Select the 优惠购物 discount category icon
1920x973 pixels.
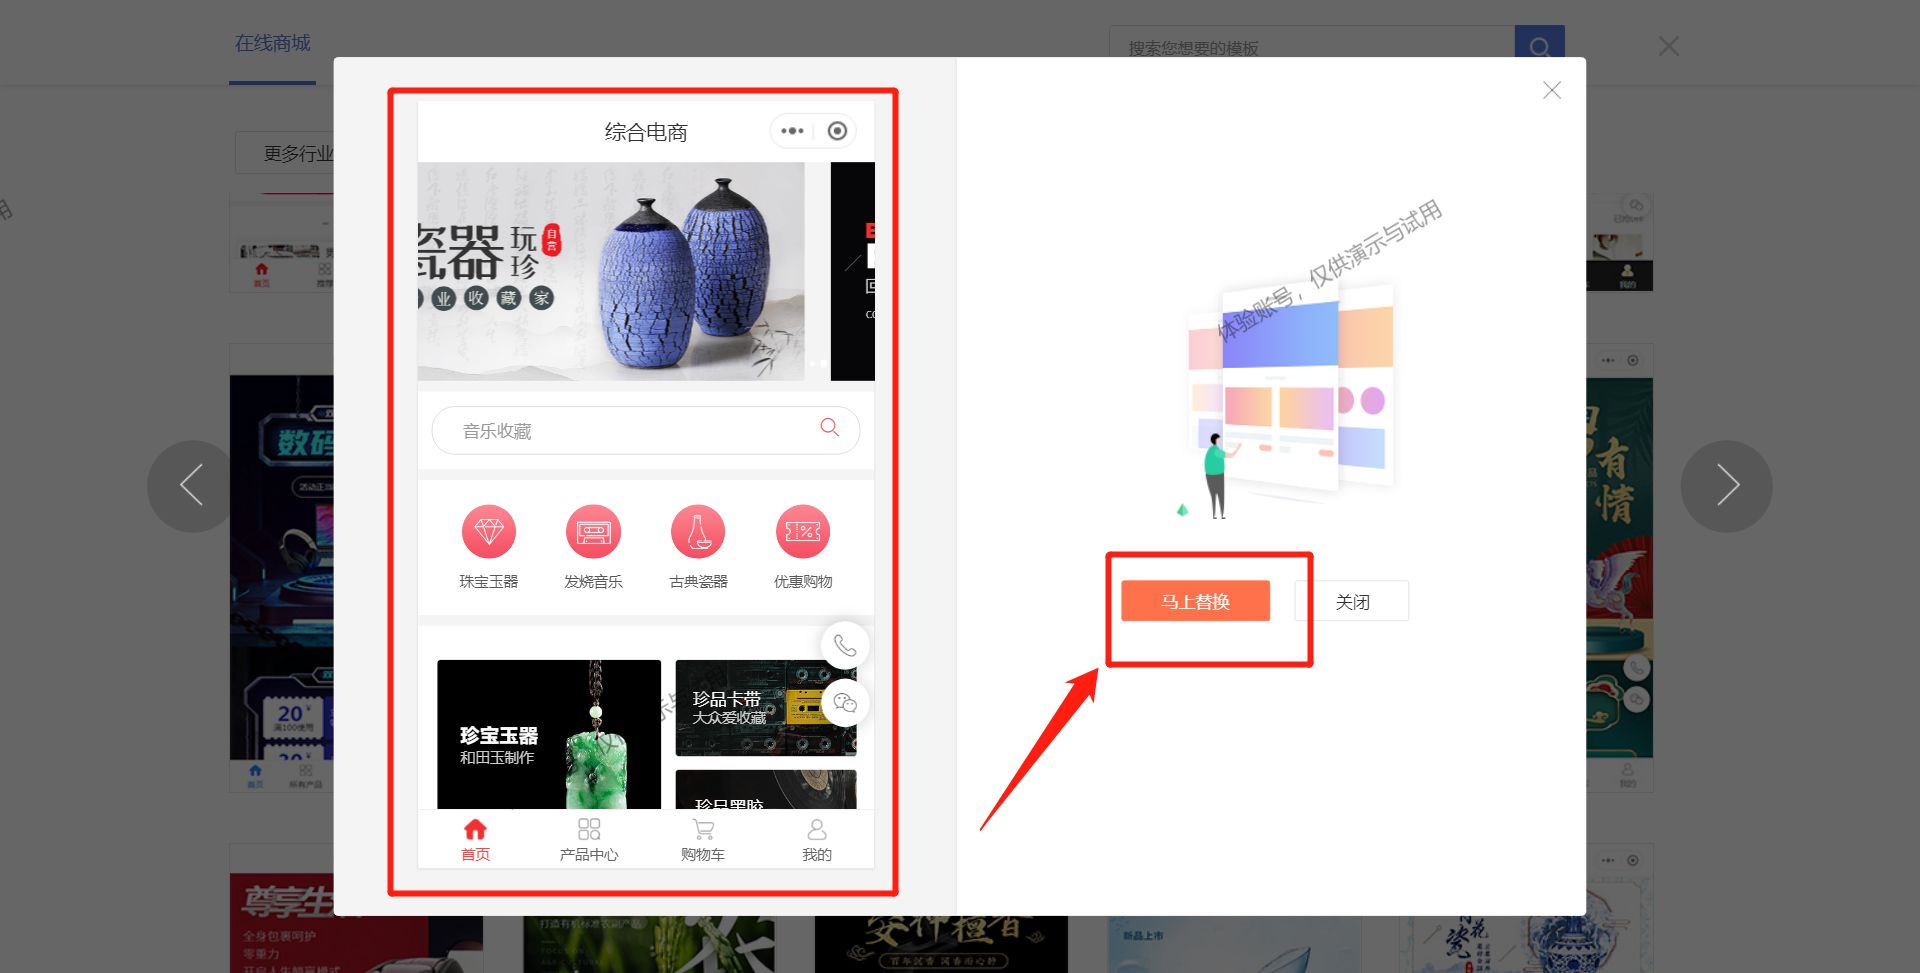(803, 531)
